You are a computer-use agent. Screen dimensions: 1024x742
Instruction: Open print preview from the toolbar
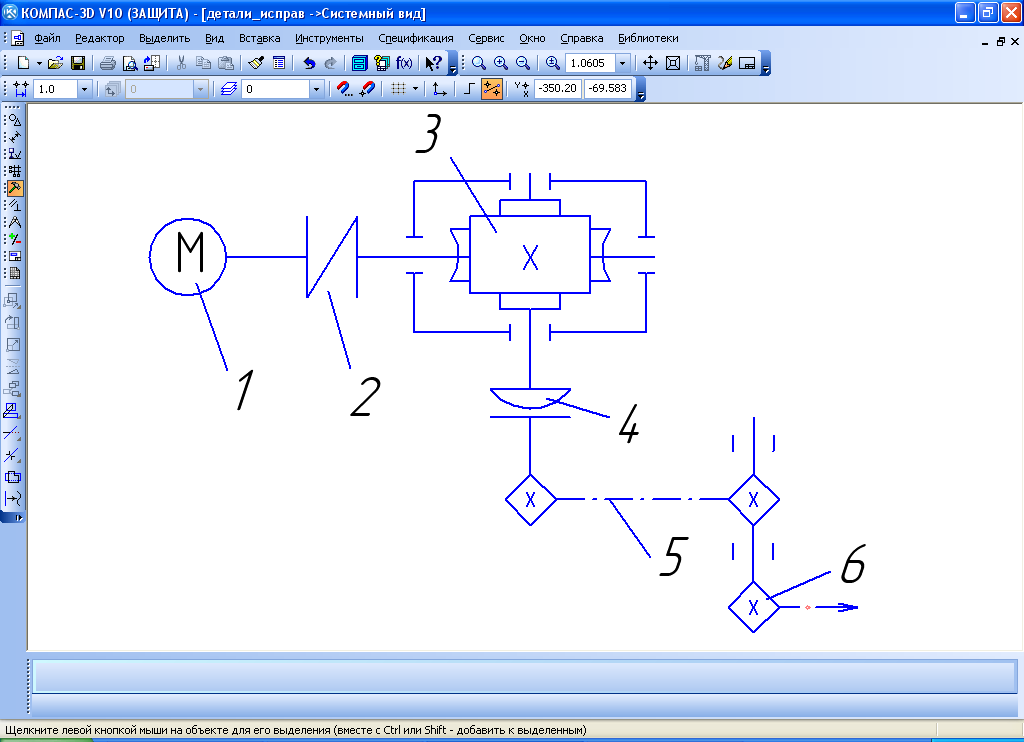(x=129, y=63)
